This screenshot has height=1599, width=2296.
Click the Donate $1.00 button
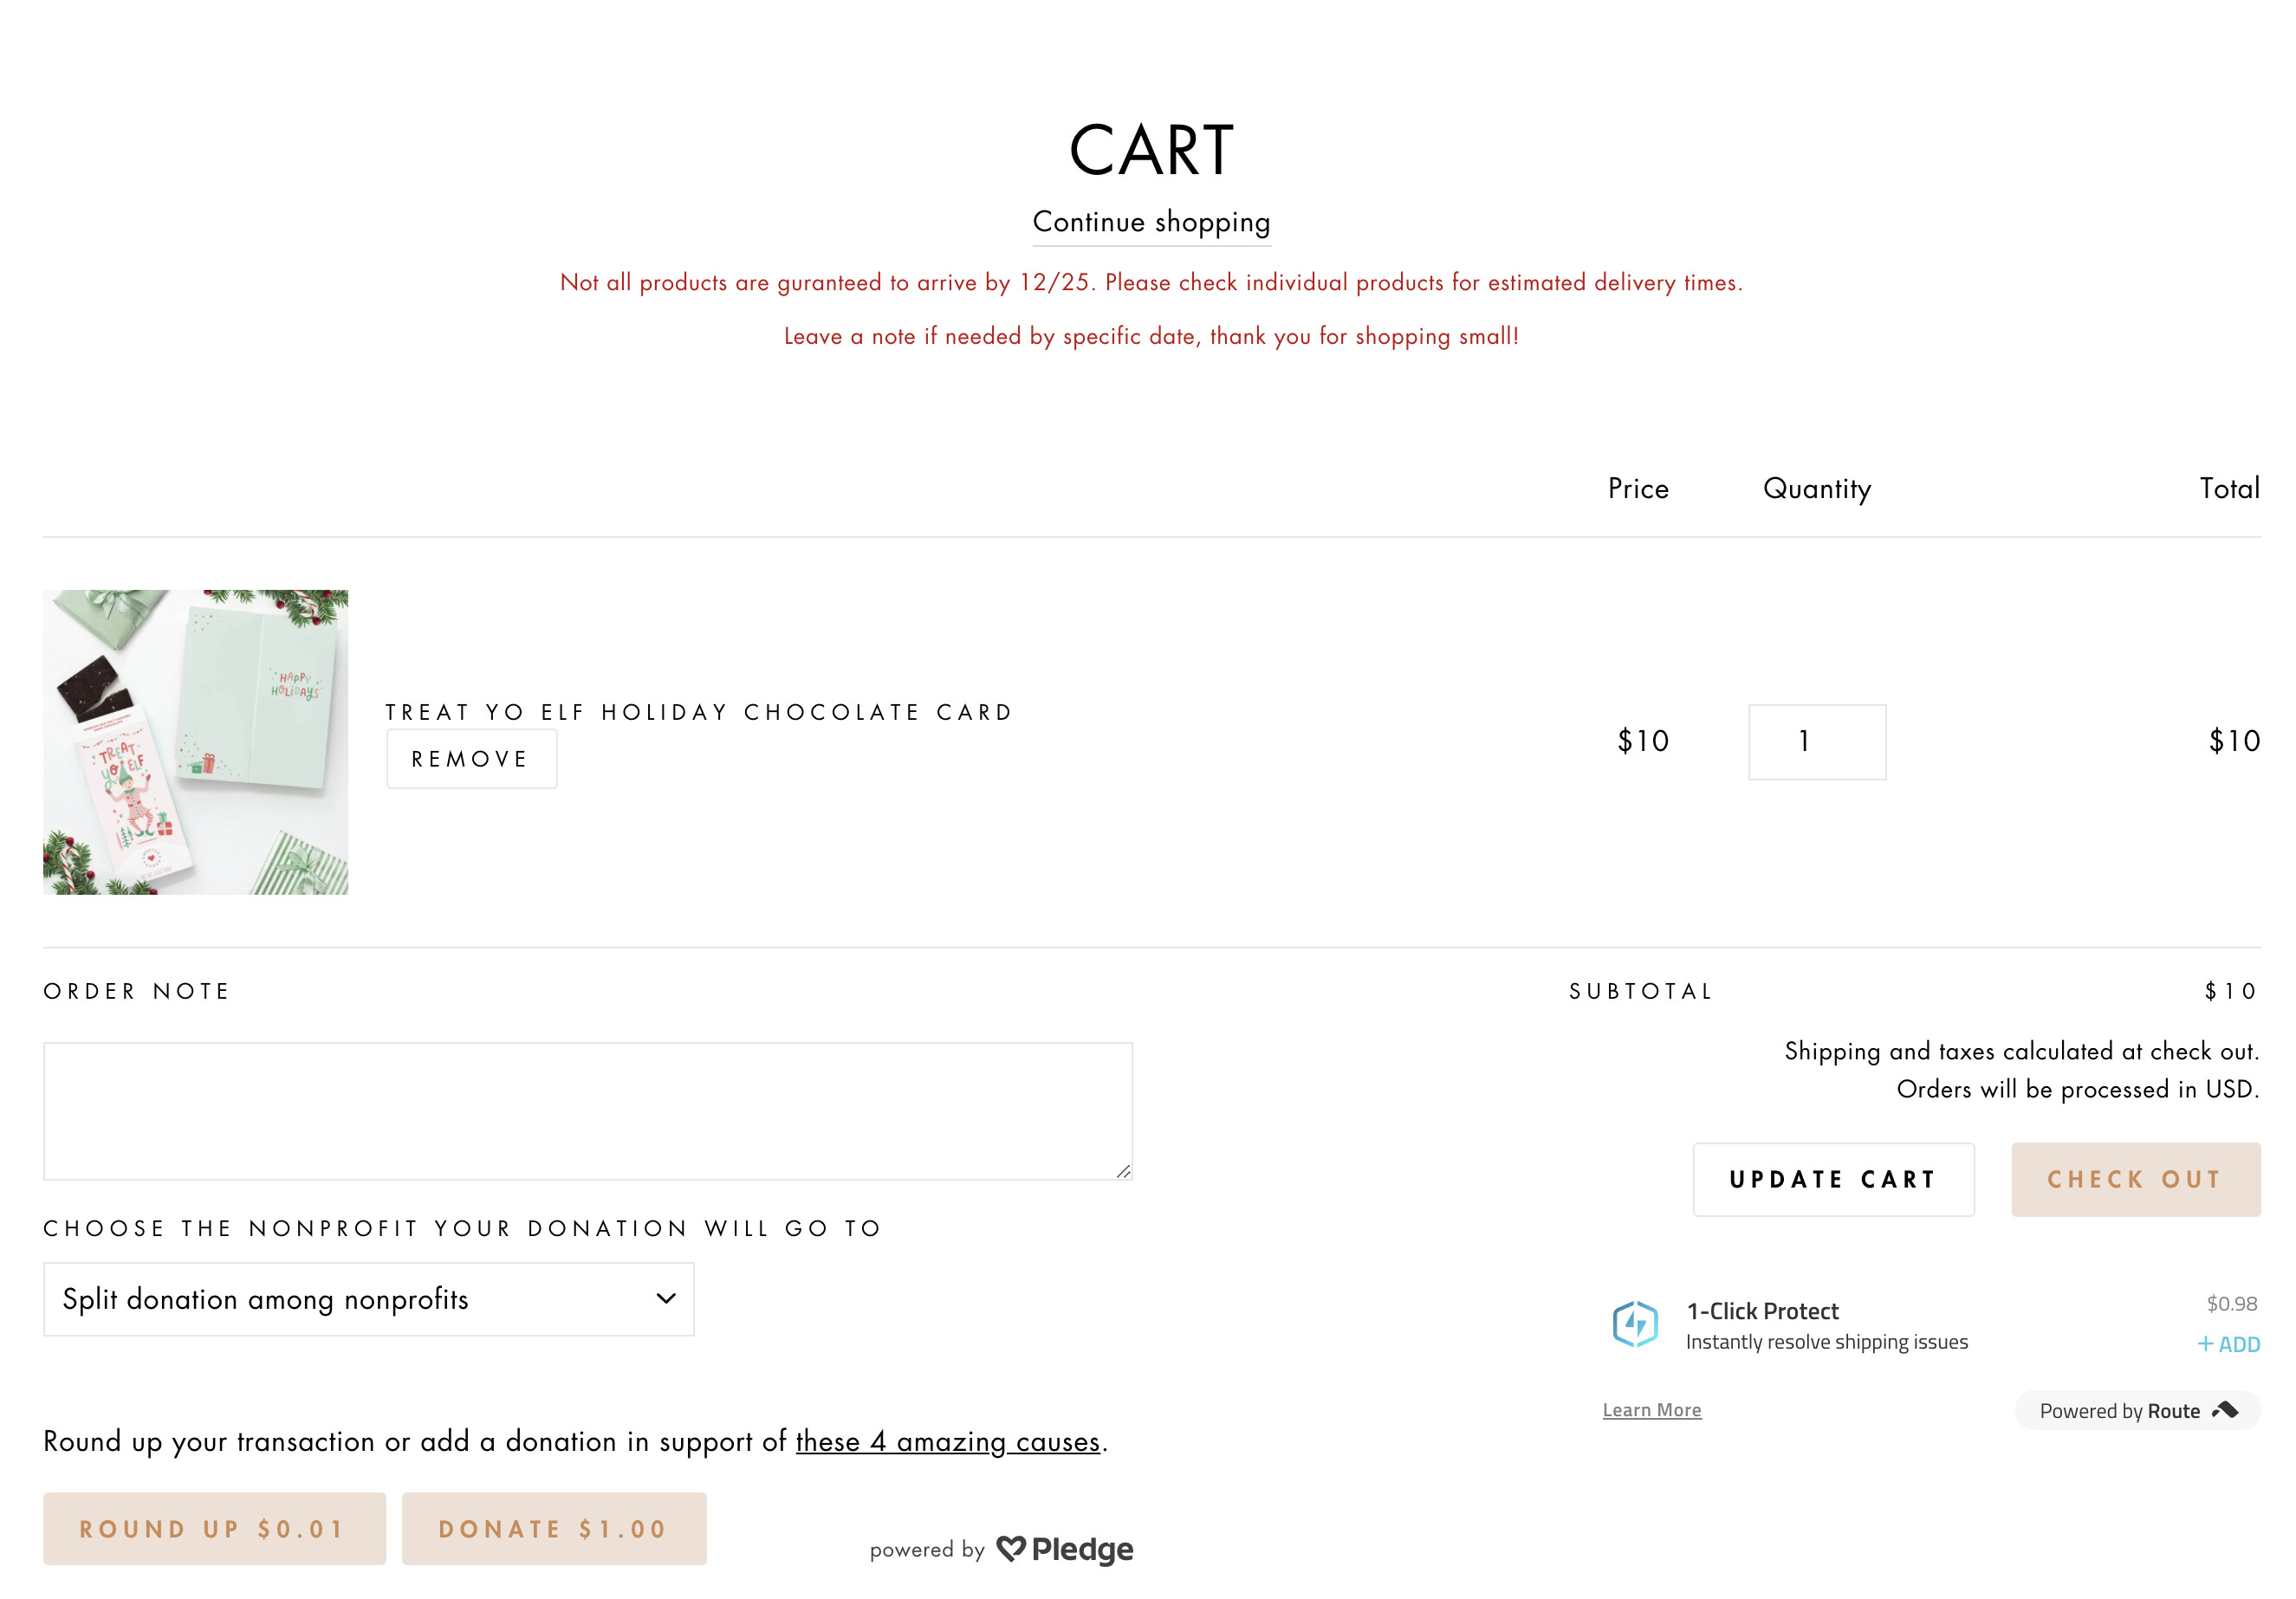pos(554,1529)
